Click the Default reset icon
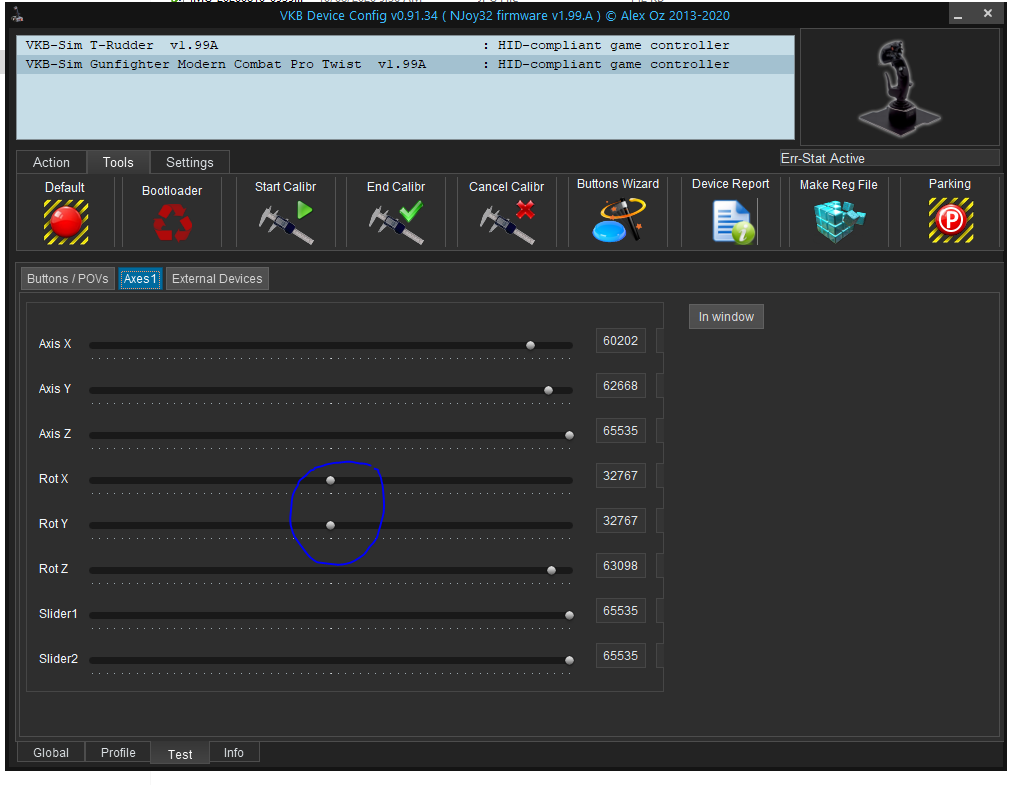Viewport: 1017px width, 785px height. click(66, 222)
